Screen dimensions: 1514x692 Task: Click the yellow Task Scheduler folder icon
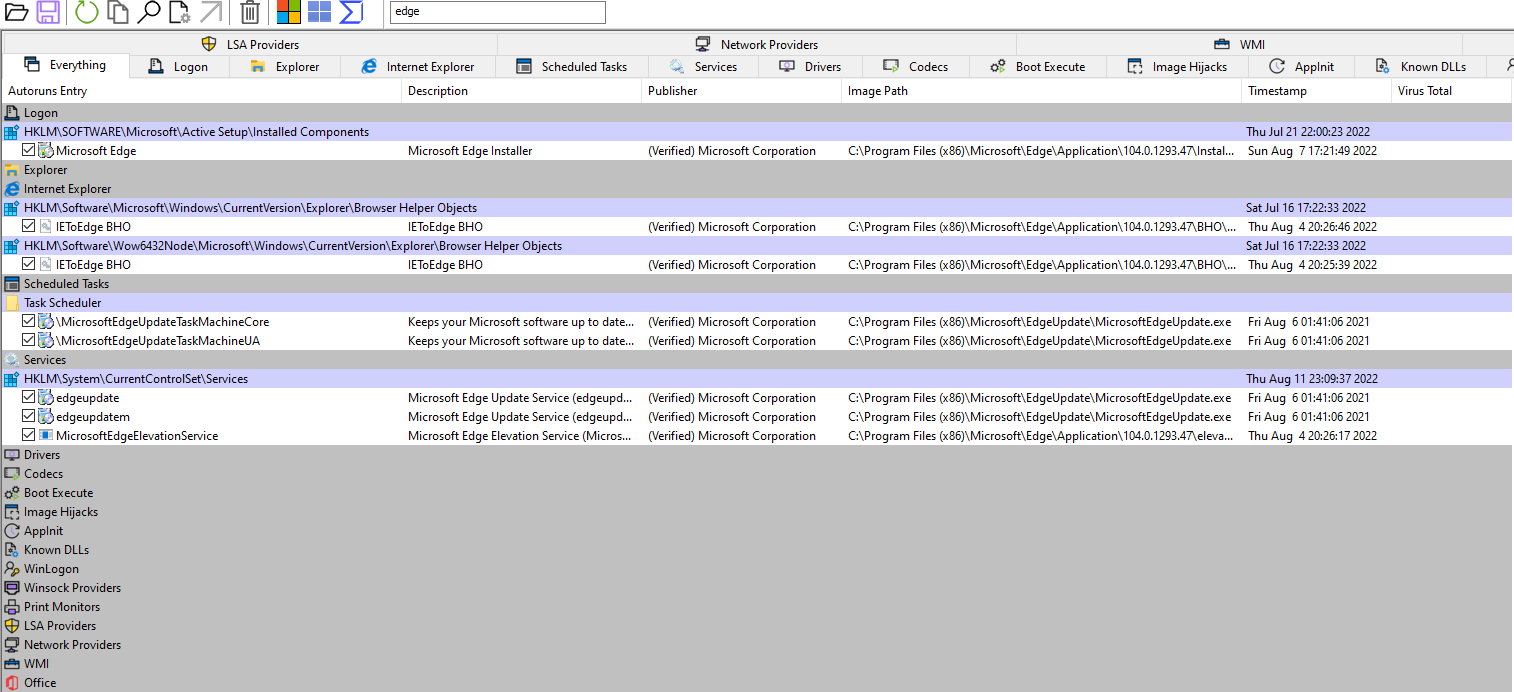(x=12, y=303)
